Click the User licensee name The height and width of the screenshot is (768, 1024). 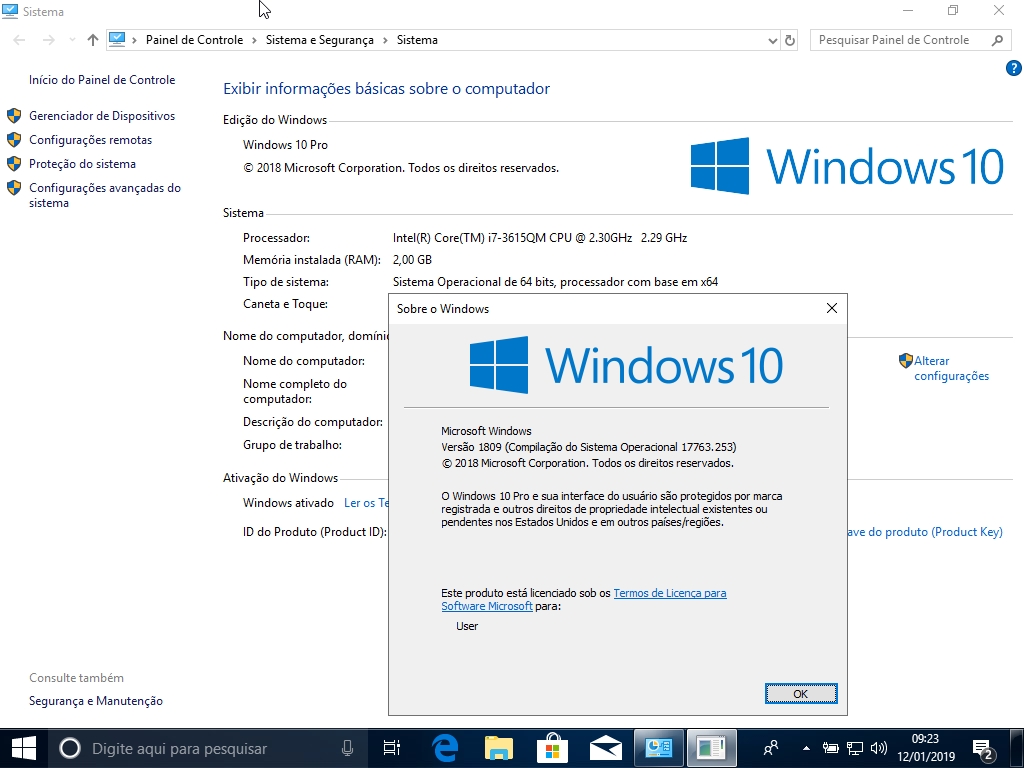click(467, 626)
